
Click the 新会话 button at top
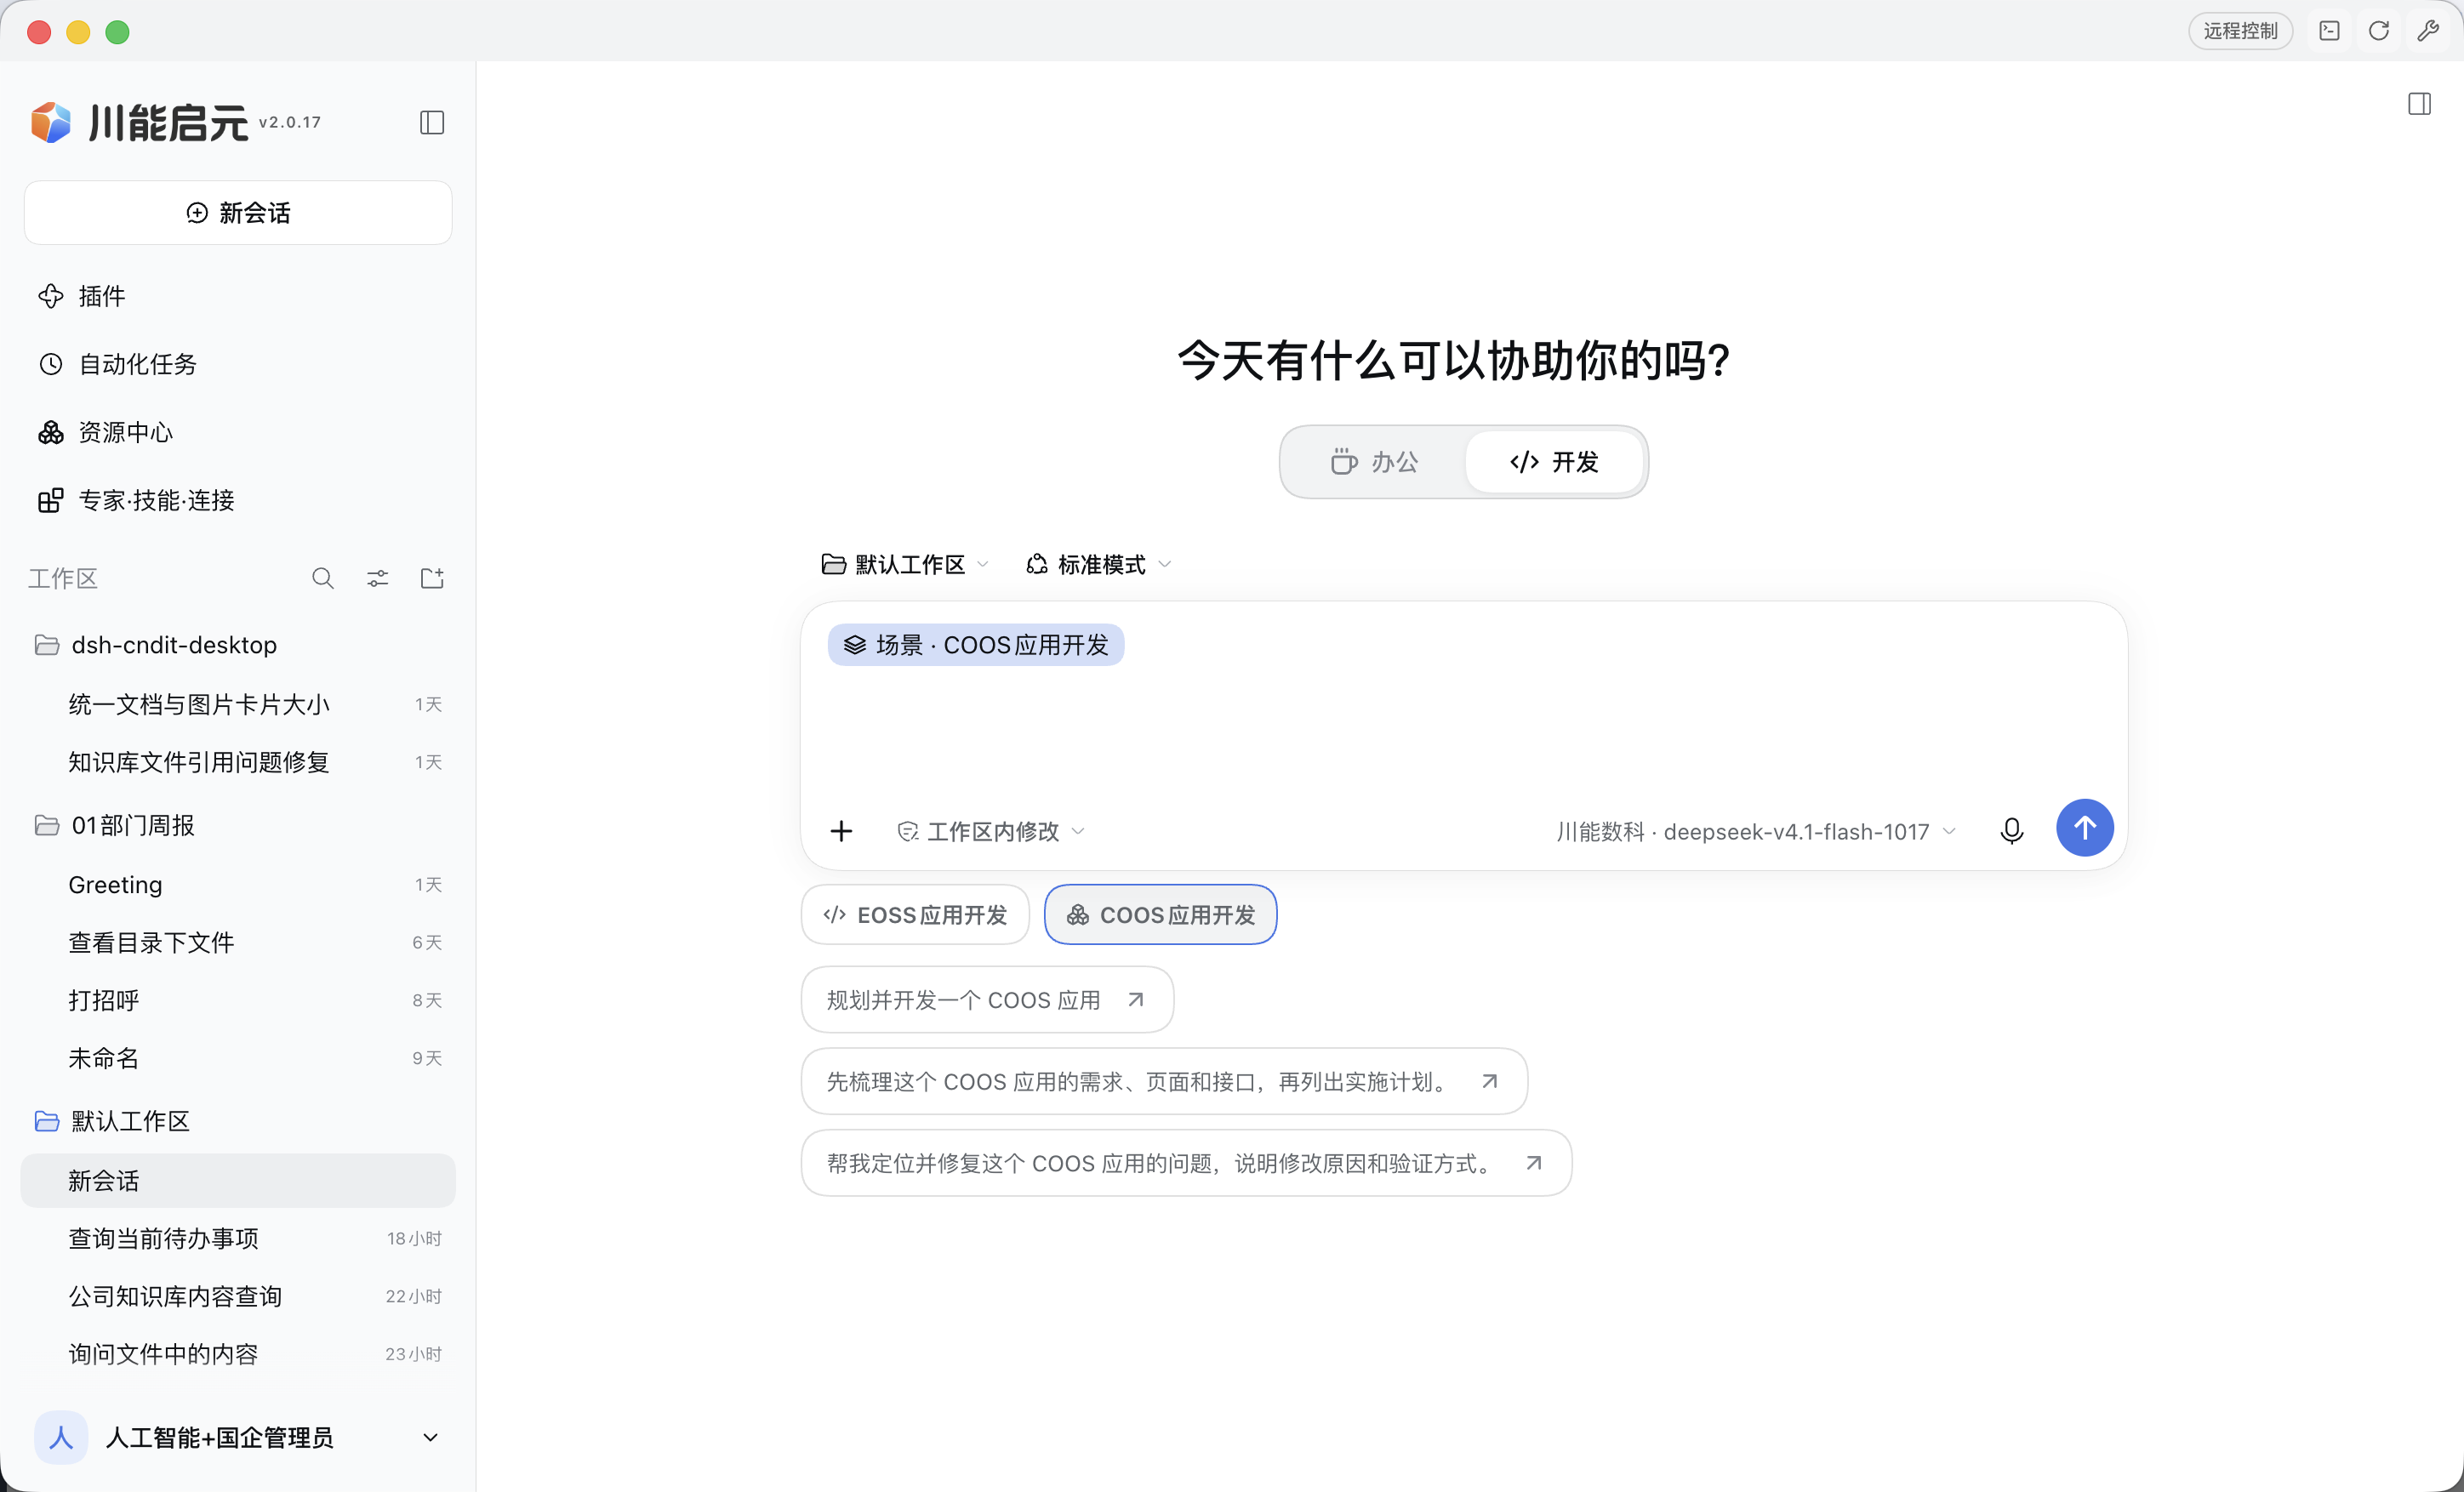pos(238,212)
